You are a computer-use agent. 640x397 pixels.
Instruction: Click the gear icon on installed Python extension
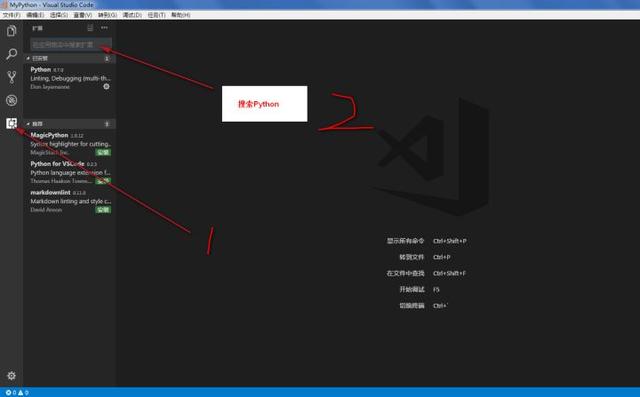106,86
